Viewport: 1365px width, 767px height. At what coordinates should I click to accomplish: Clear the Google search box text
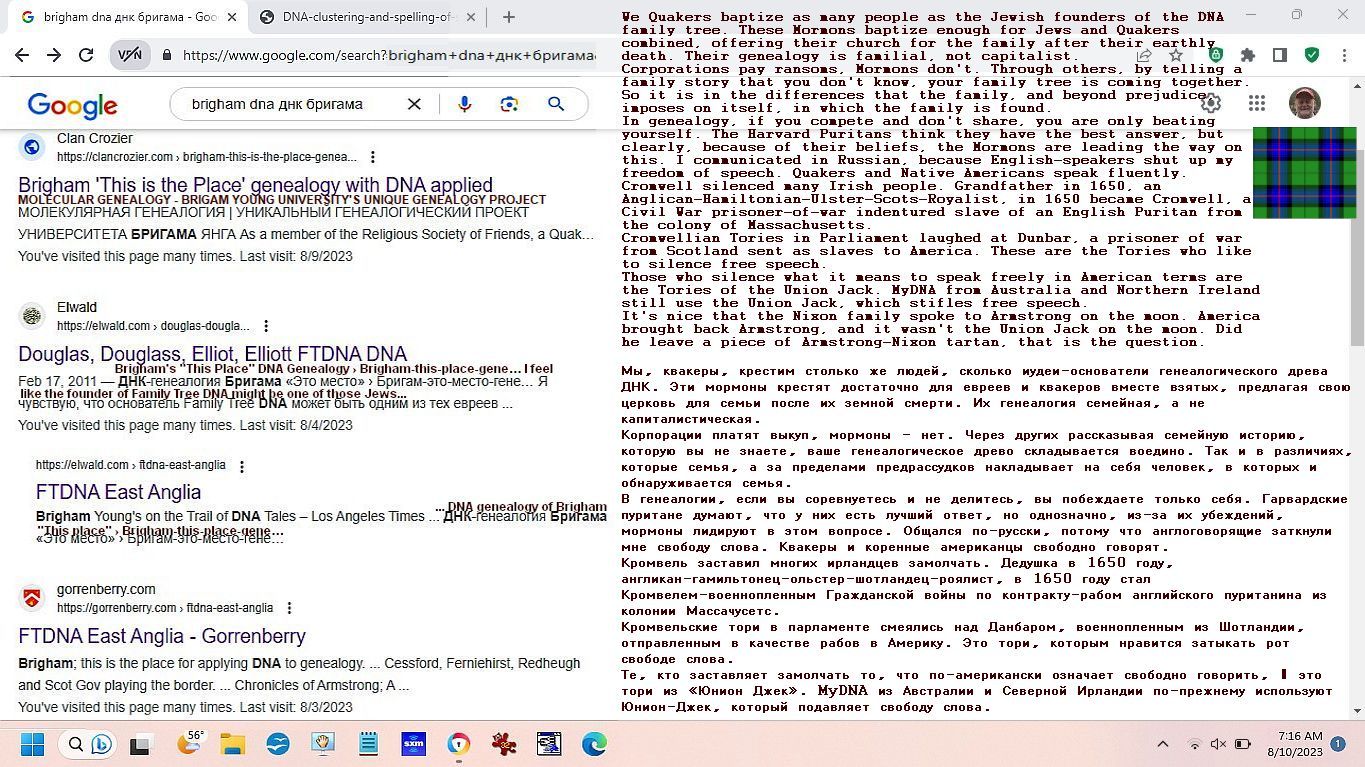pos(414,104)
